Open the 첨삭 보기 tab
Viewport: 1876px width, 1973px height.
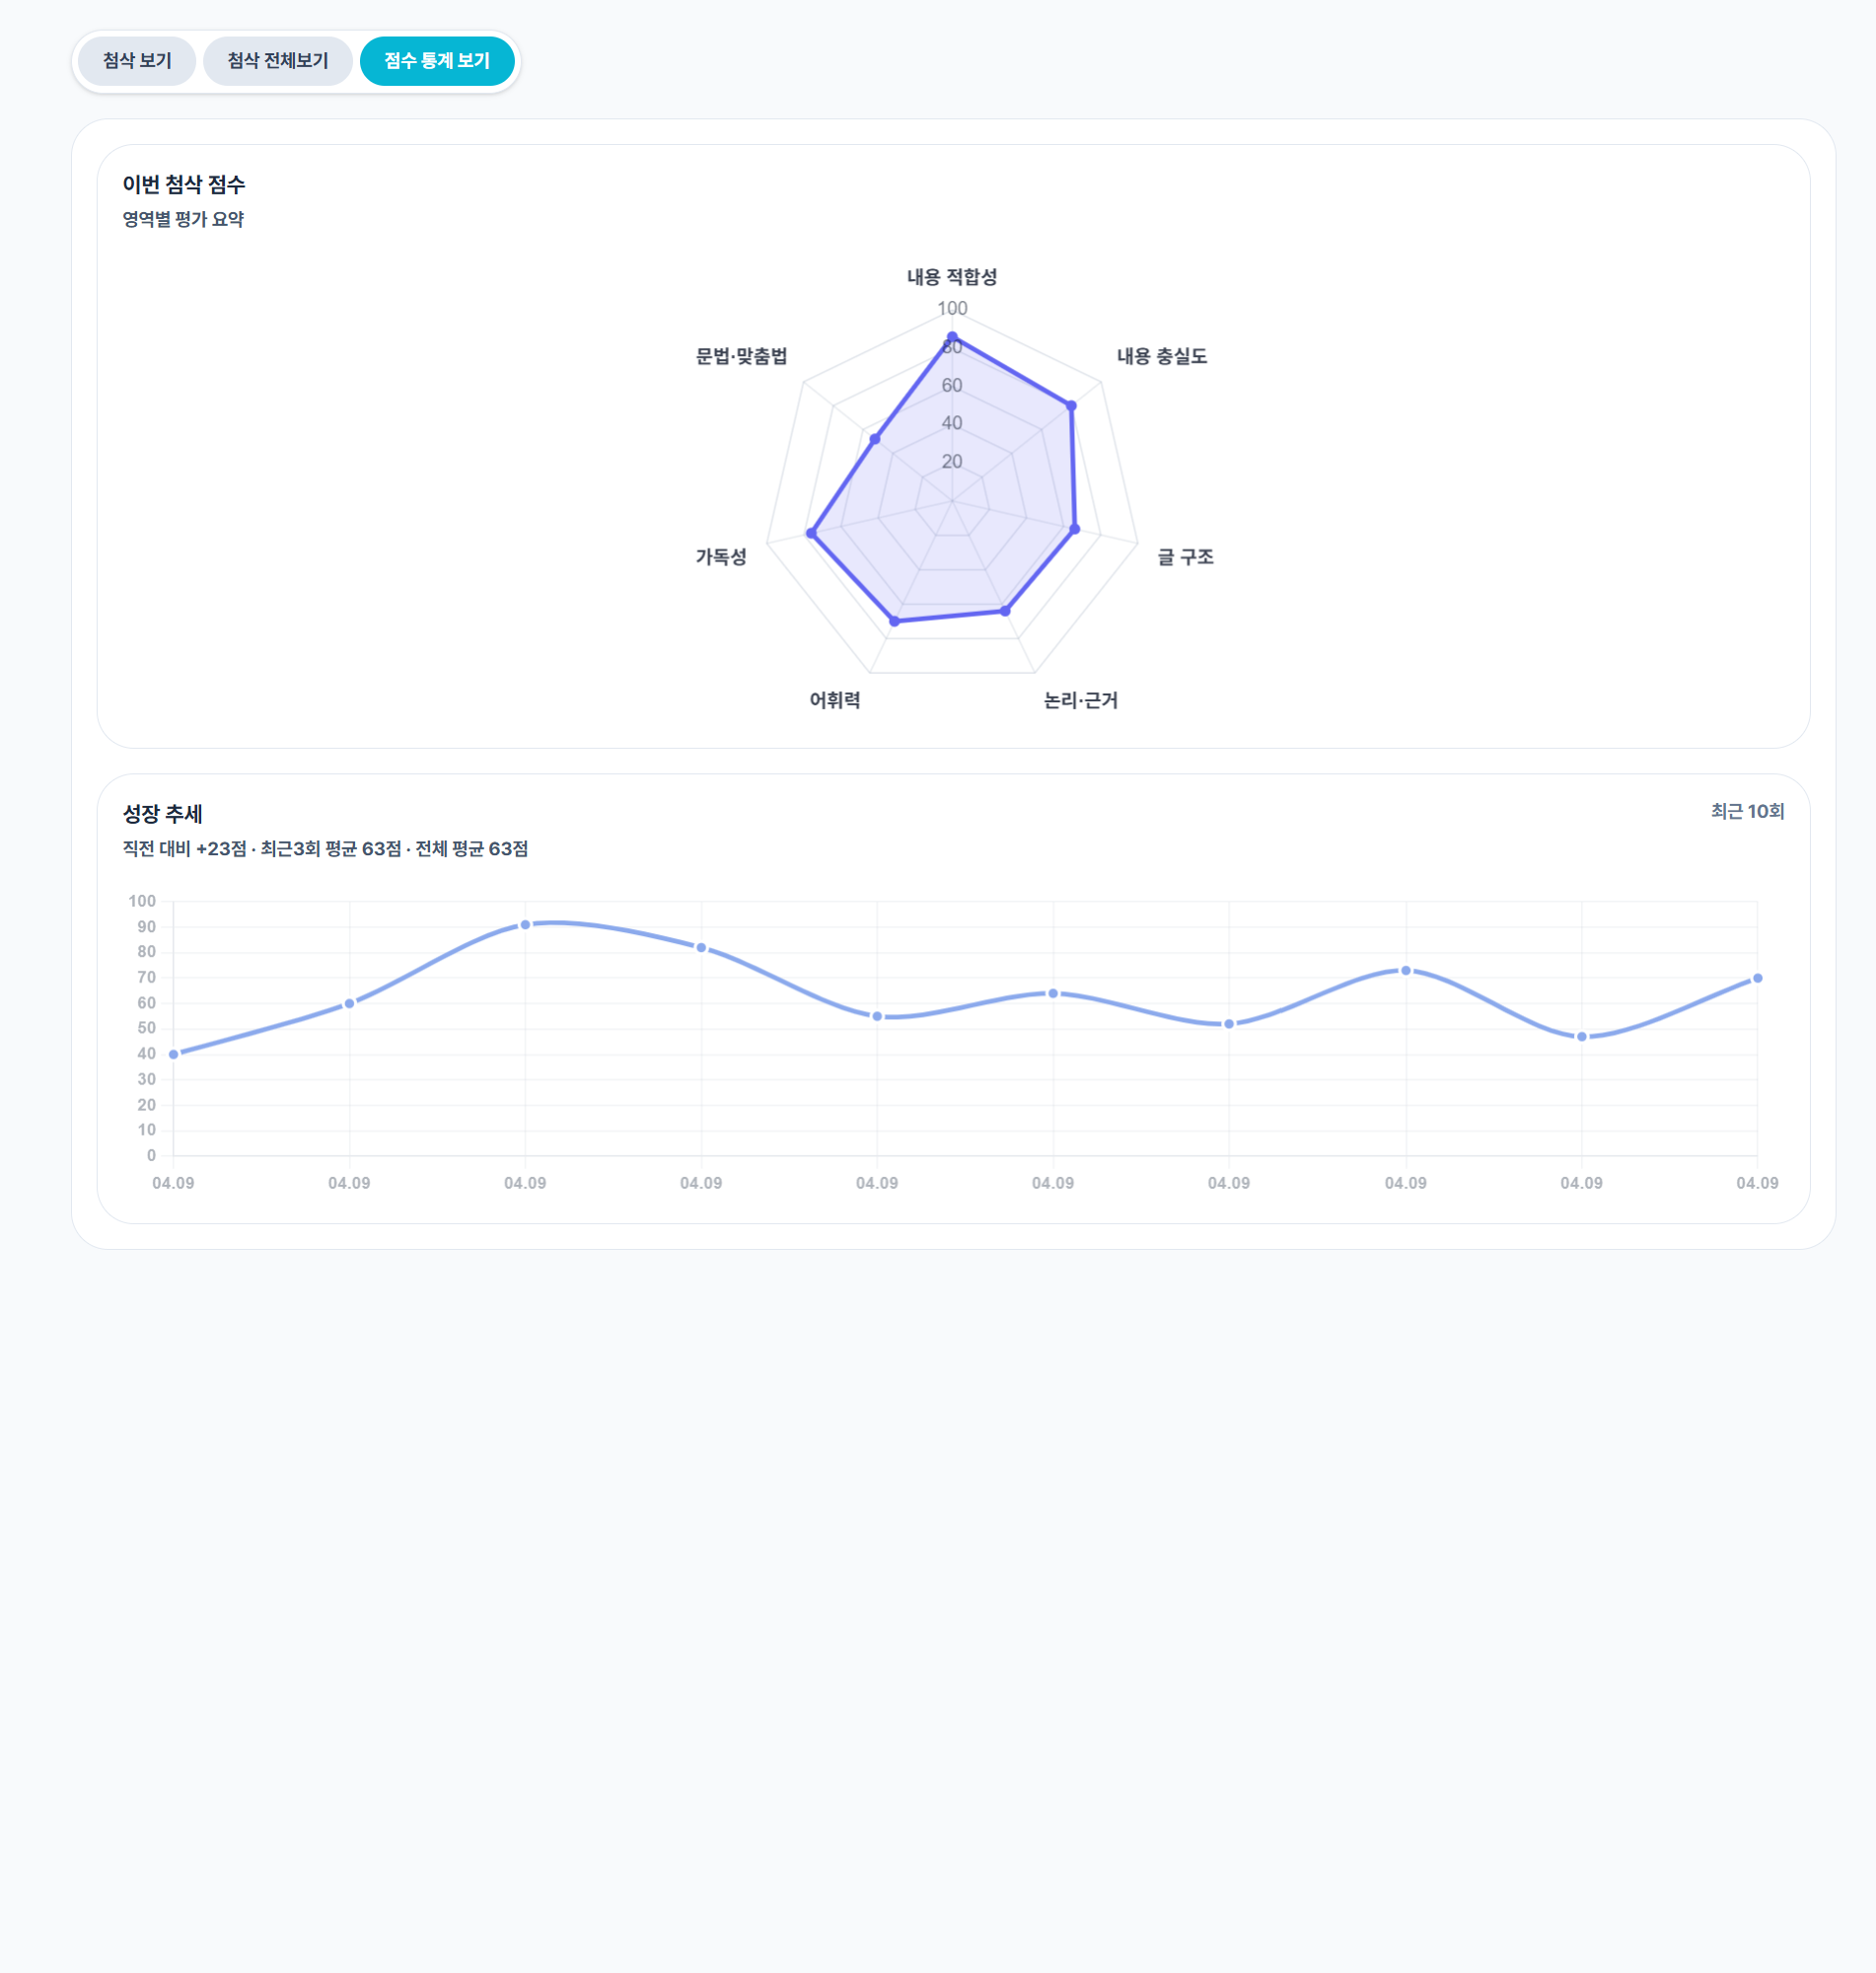pyautogui.click(x=137, y=61)
